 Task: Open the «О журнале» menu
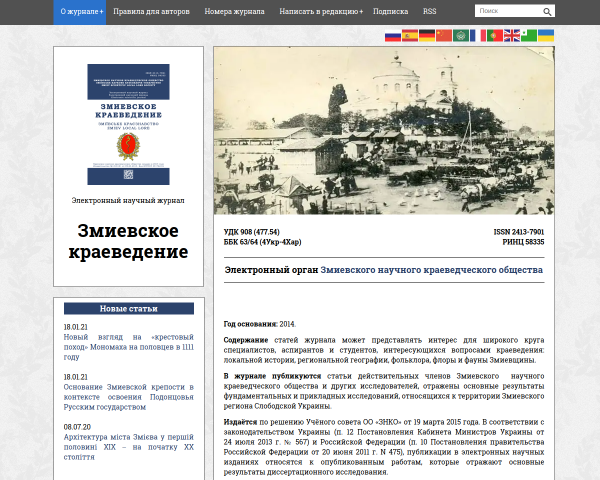click(80, 12)
